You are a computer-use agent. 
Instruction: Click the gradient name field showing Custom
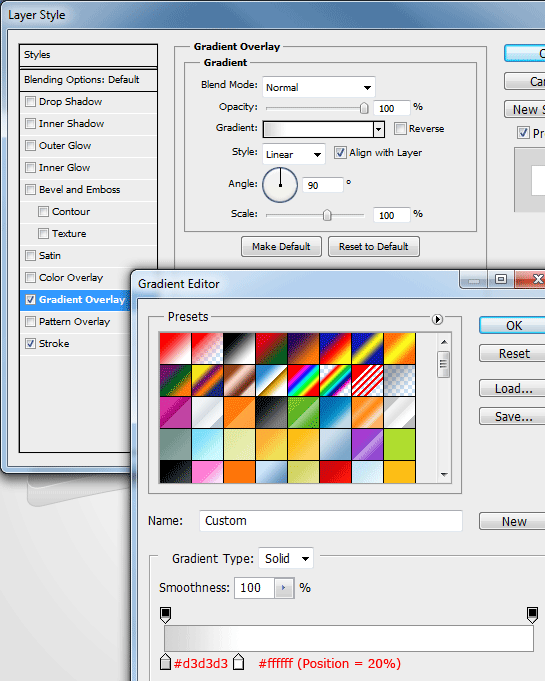coord(330,521)
